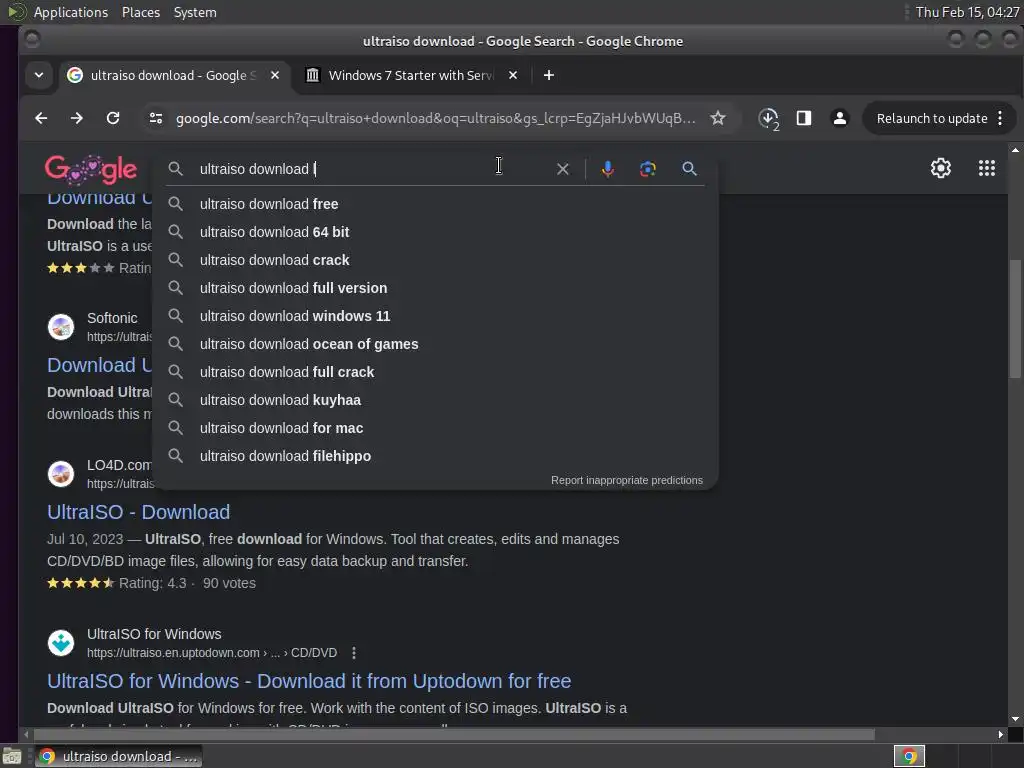
Task: Open the System menu
Action: click(x=195, y=12)
